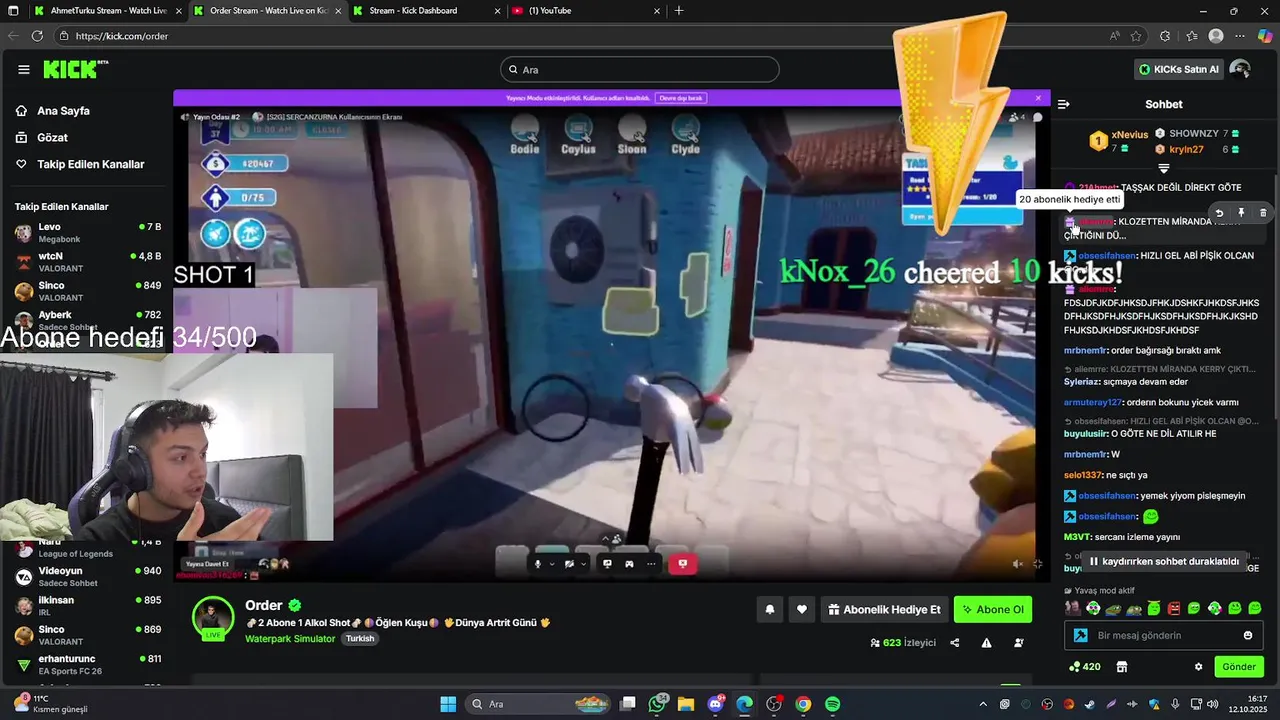1280x720 pixels.
Task: Open a new browser tab
Action: (679, 11)
